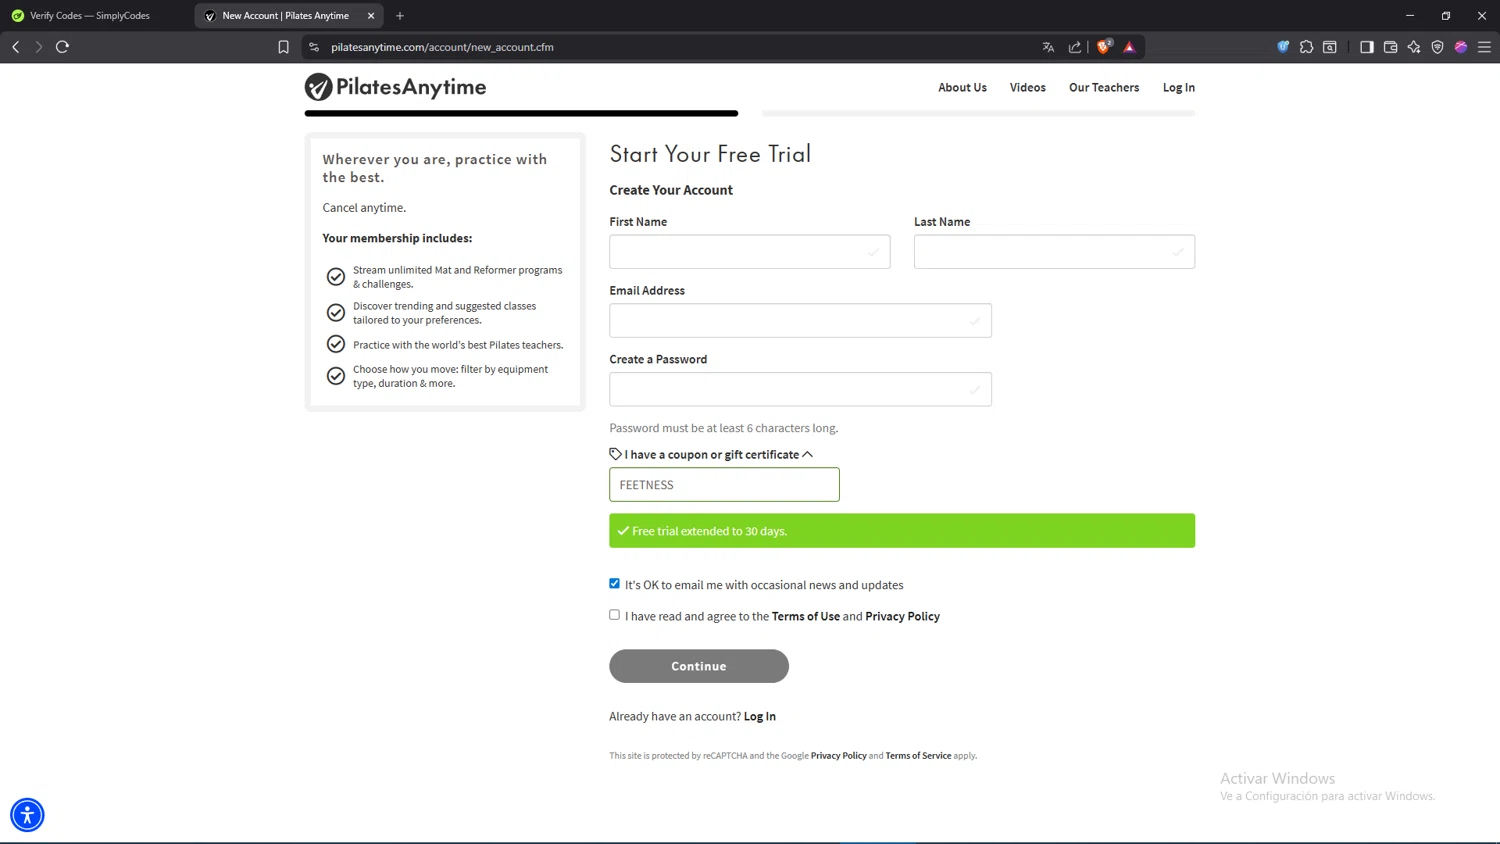Image resolution: width=1500 pixels, height=844 pixels.
Task: Bookmark this page
Action: 284,47
